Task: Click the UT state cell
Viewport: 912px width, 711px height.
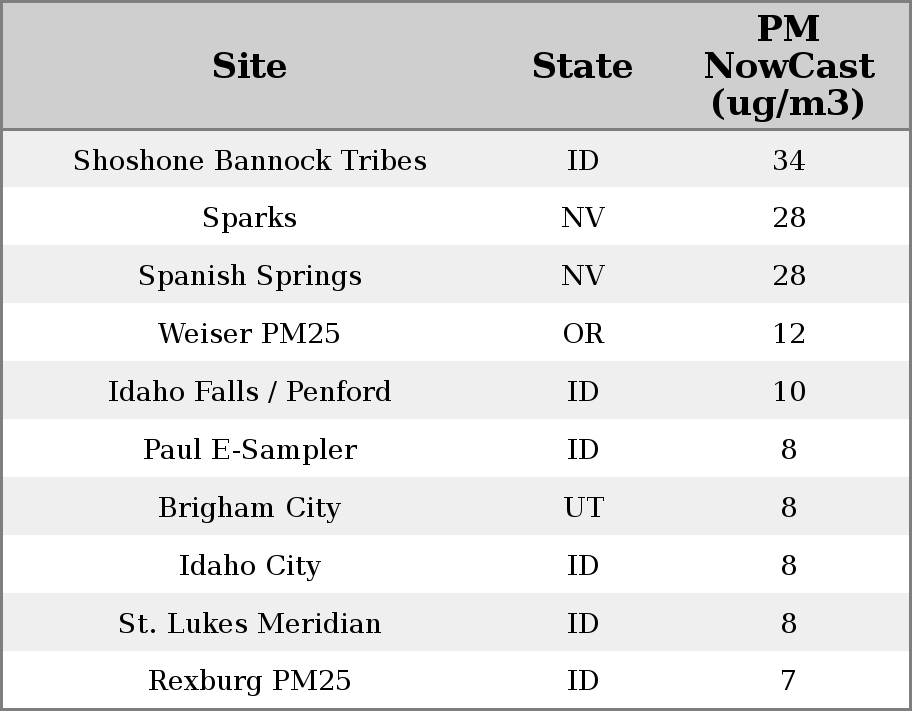Action: point(583,508)
